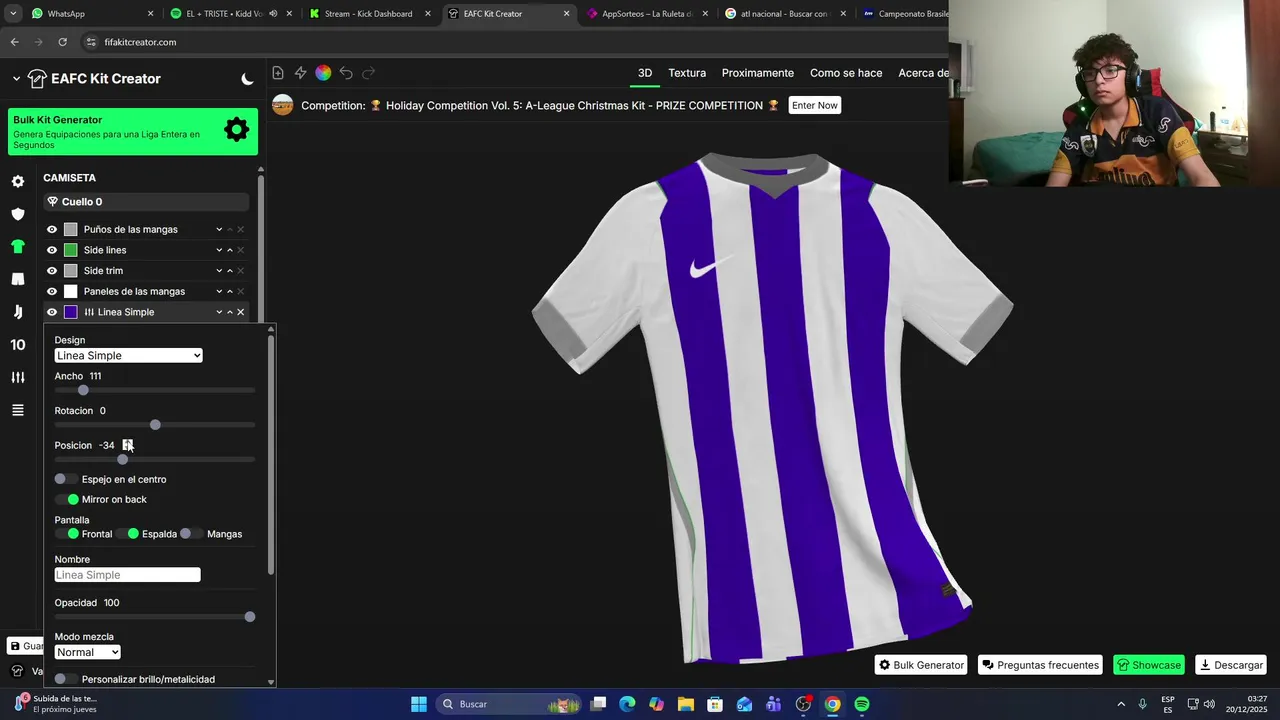Open Microsoft Edge from the taskbar

click(x=627, y=704)
